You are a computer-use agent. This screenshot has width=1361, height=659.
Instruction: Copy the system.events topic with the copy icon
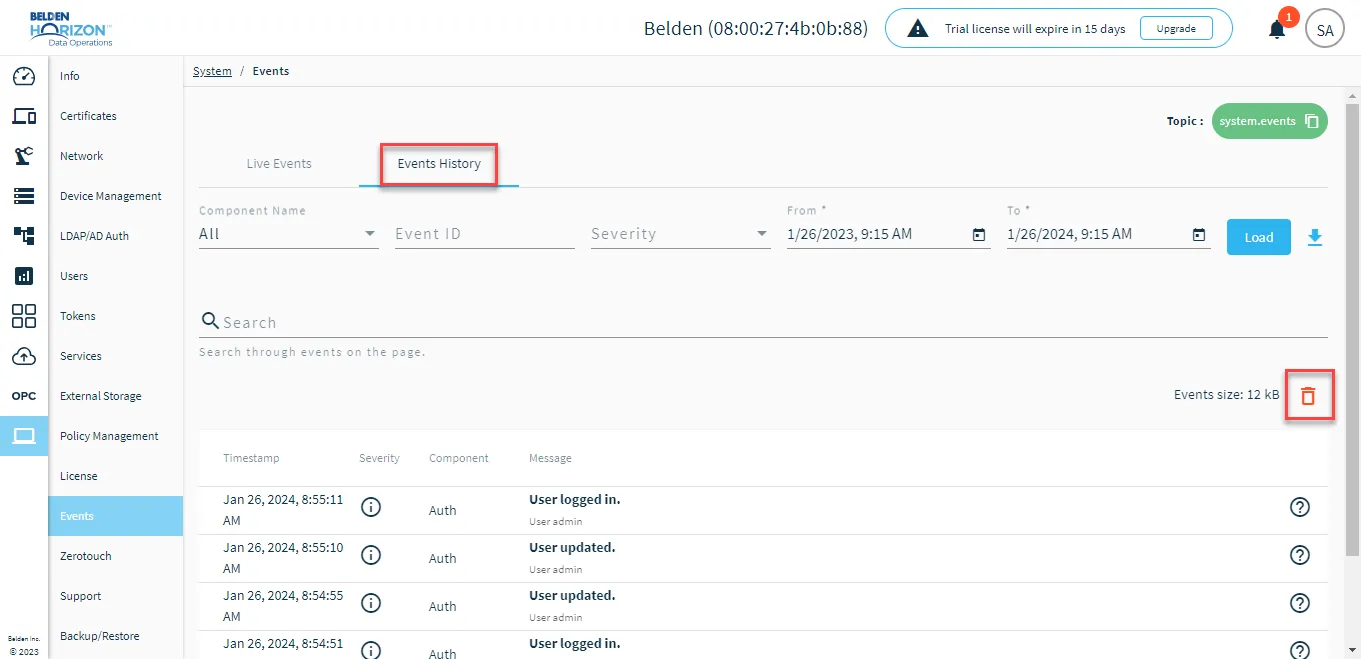click(x=1312, y=121)
